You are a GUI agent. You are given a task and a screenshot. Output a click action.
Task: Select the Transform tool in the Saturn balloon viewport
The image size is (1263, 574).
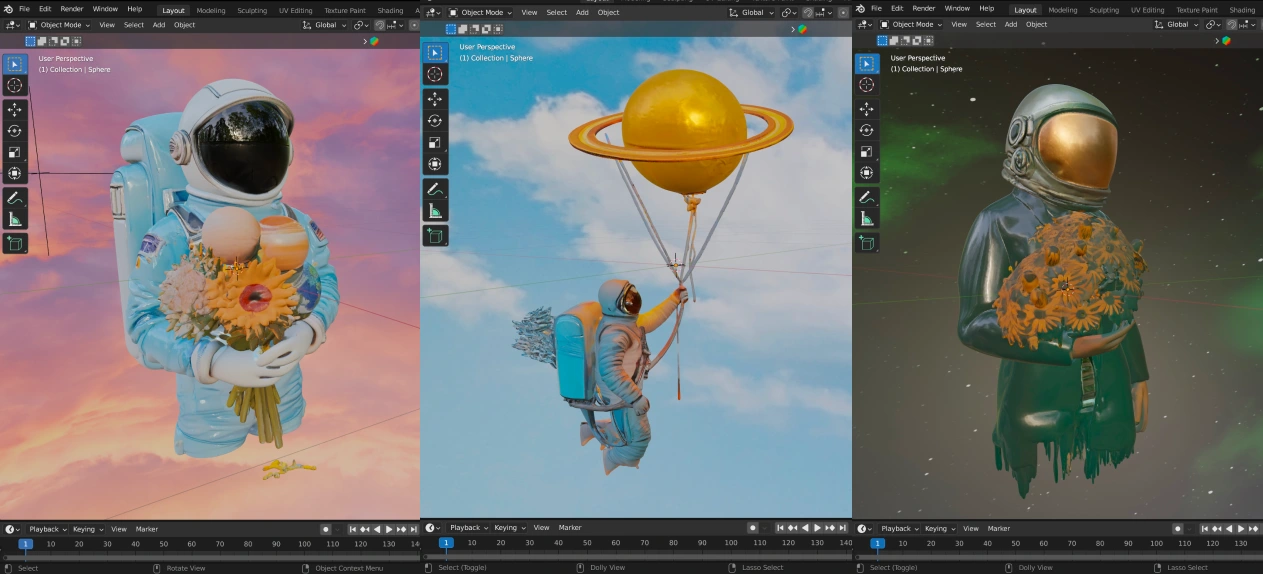[x=435, y=164]
